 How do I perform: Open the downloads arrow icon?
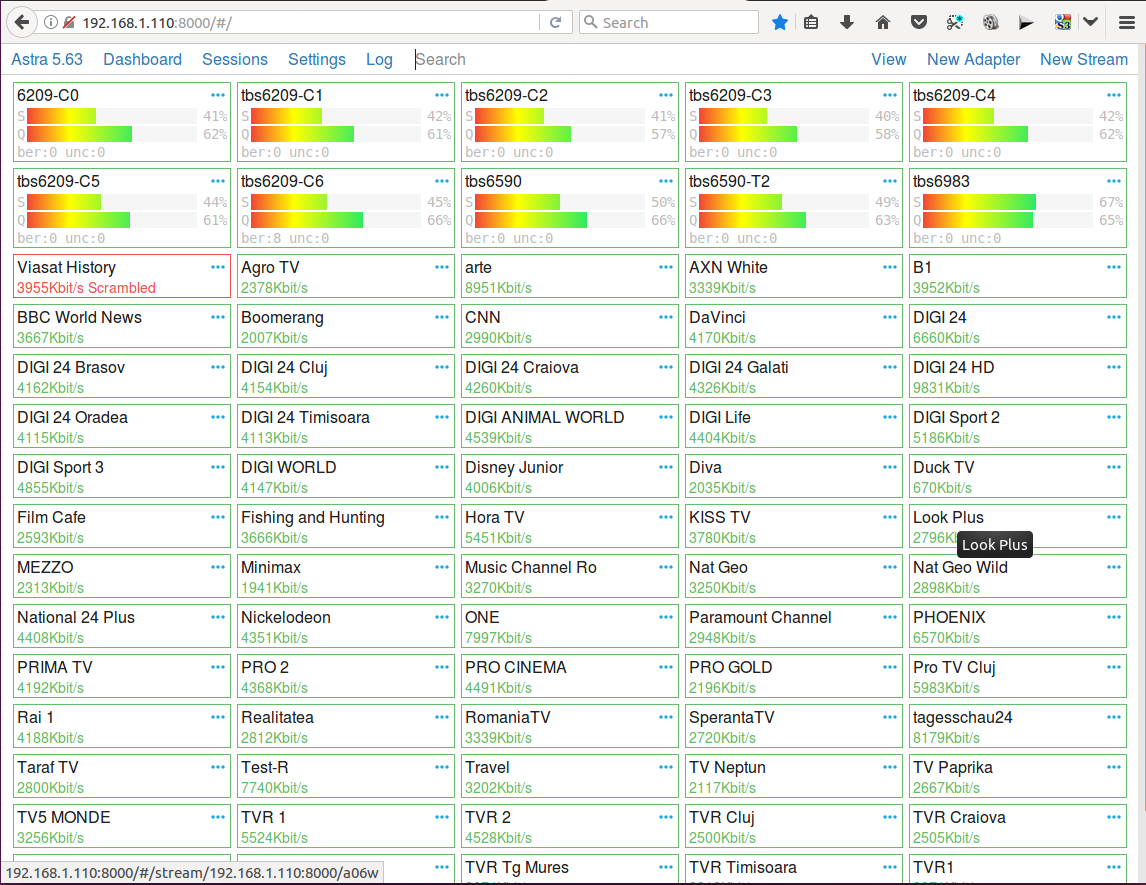tap(846, 22)
